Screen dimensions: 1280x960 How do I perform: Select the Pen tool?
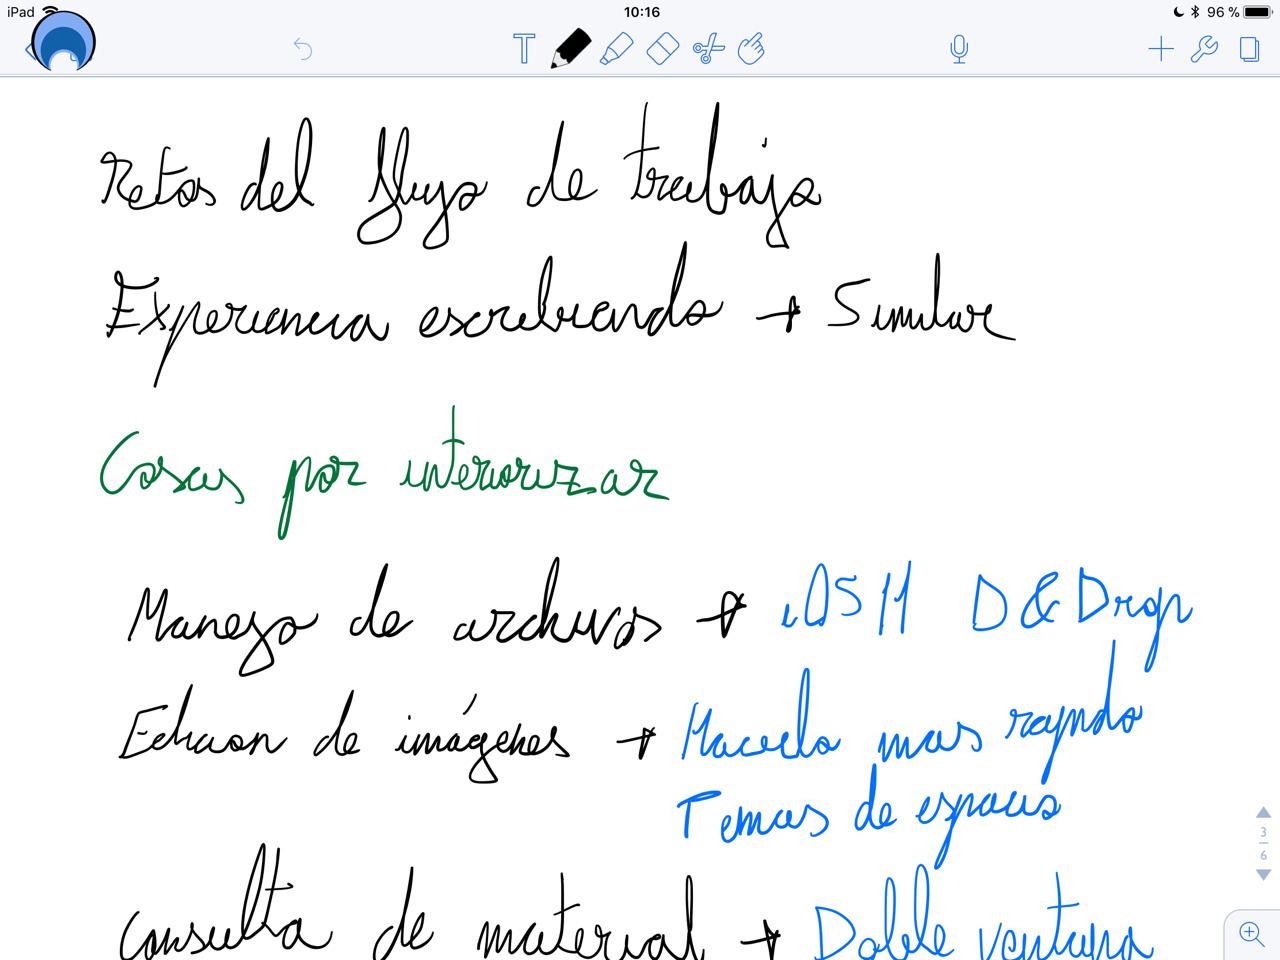pyautogui.click(x=571, y=48)
